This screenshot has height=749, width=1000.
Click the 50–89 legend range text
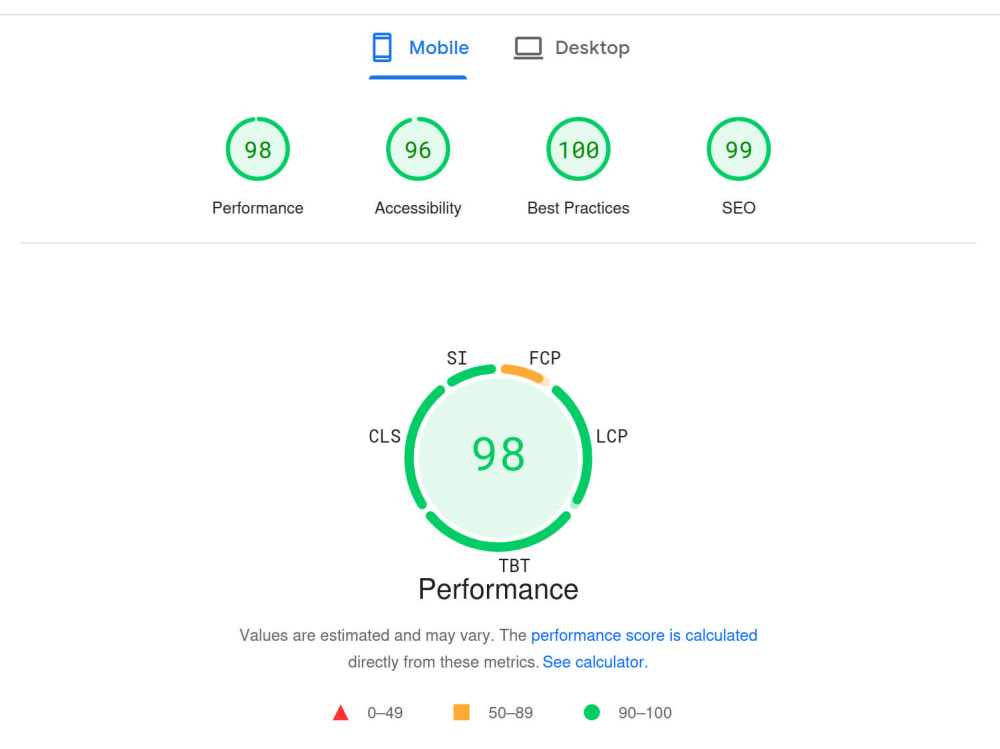pyautogui.click(x=511, y=713)
